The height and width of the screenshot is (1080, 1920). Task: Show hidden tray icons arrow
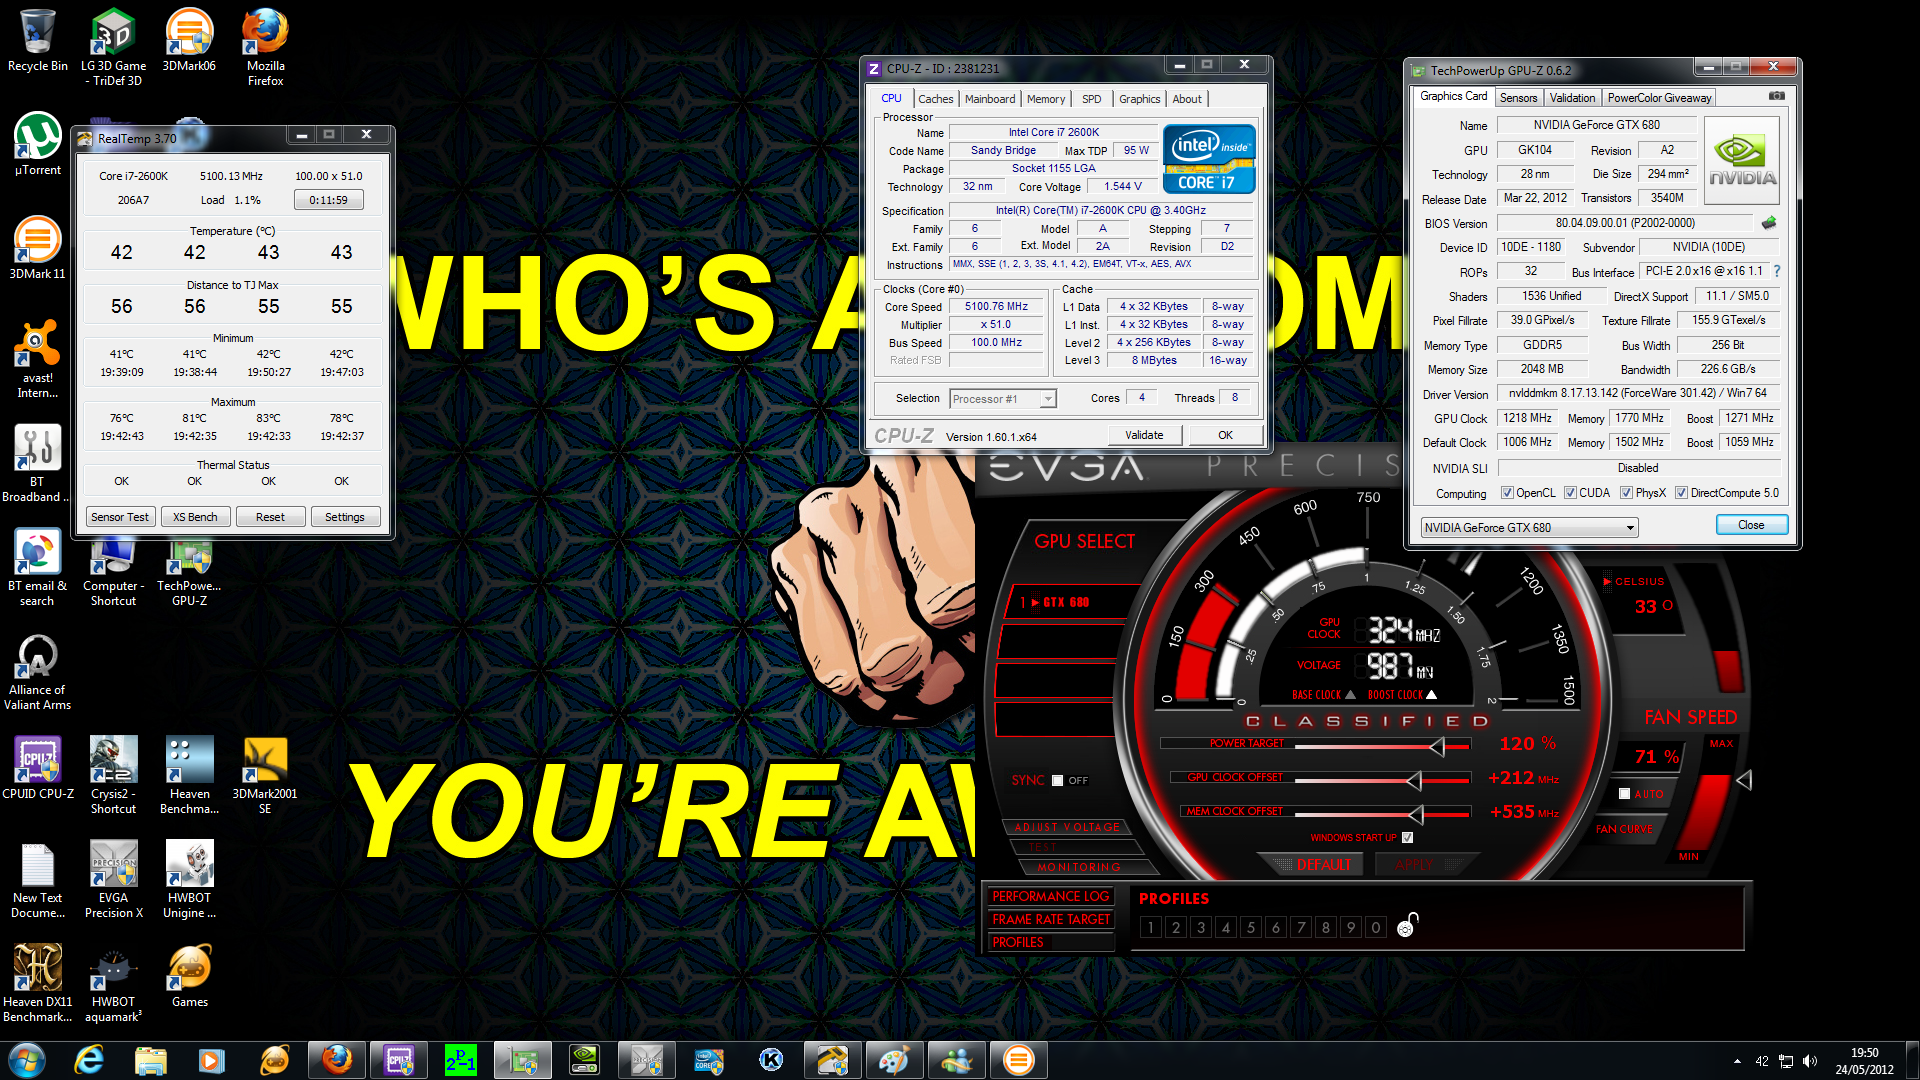tap(1737, 1061)
